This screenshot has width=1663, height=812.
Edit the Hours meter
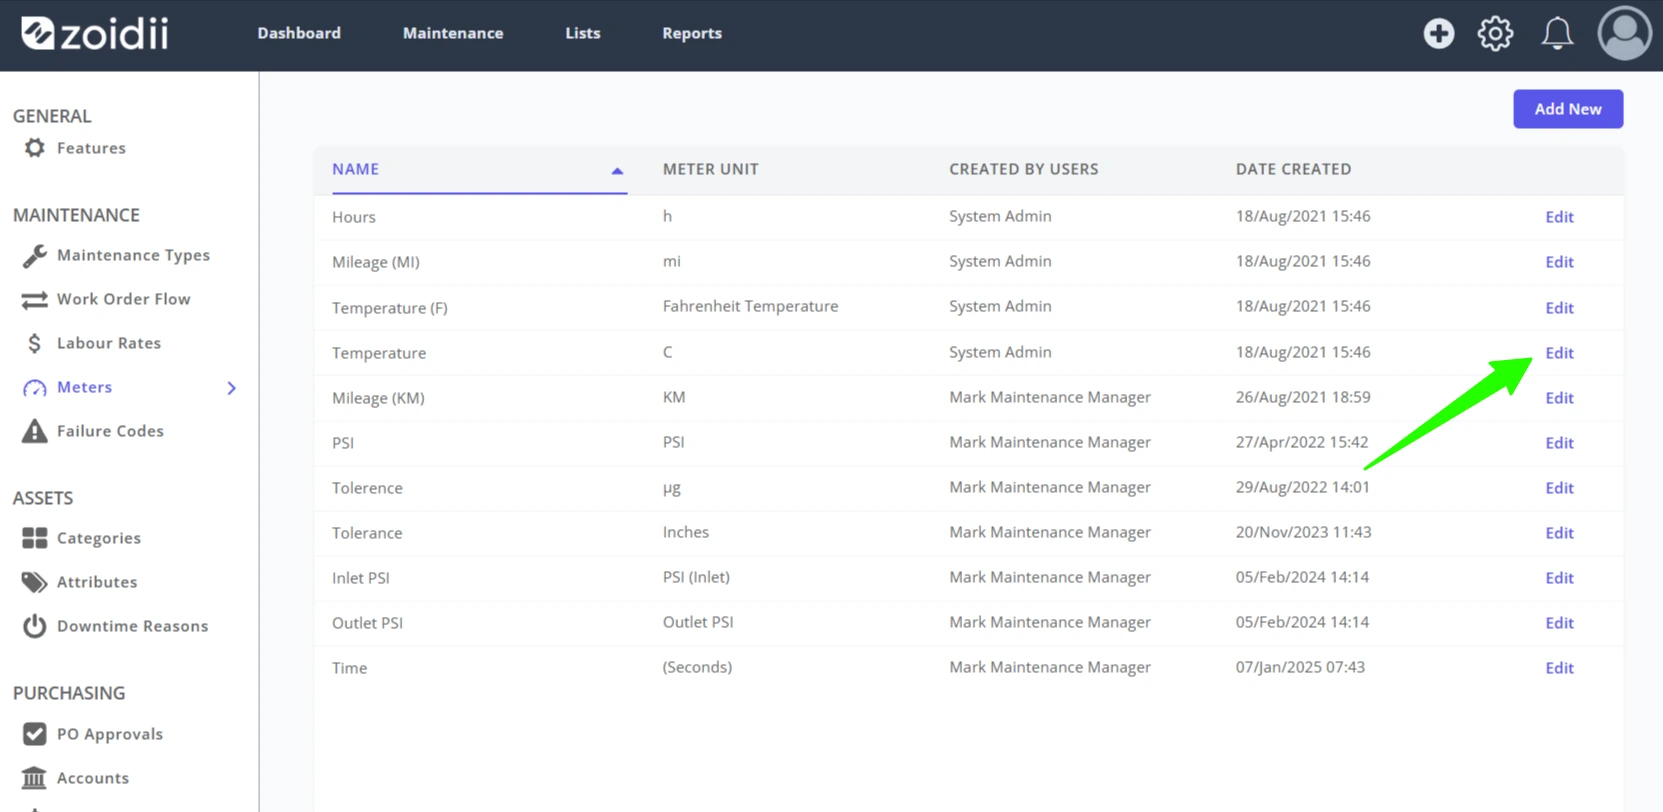tap(1559, 217)
